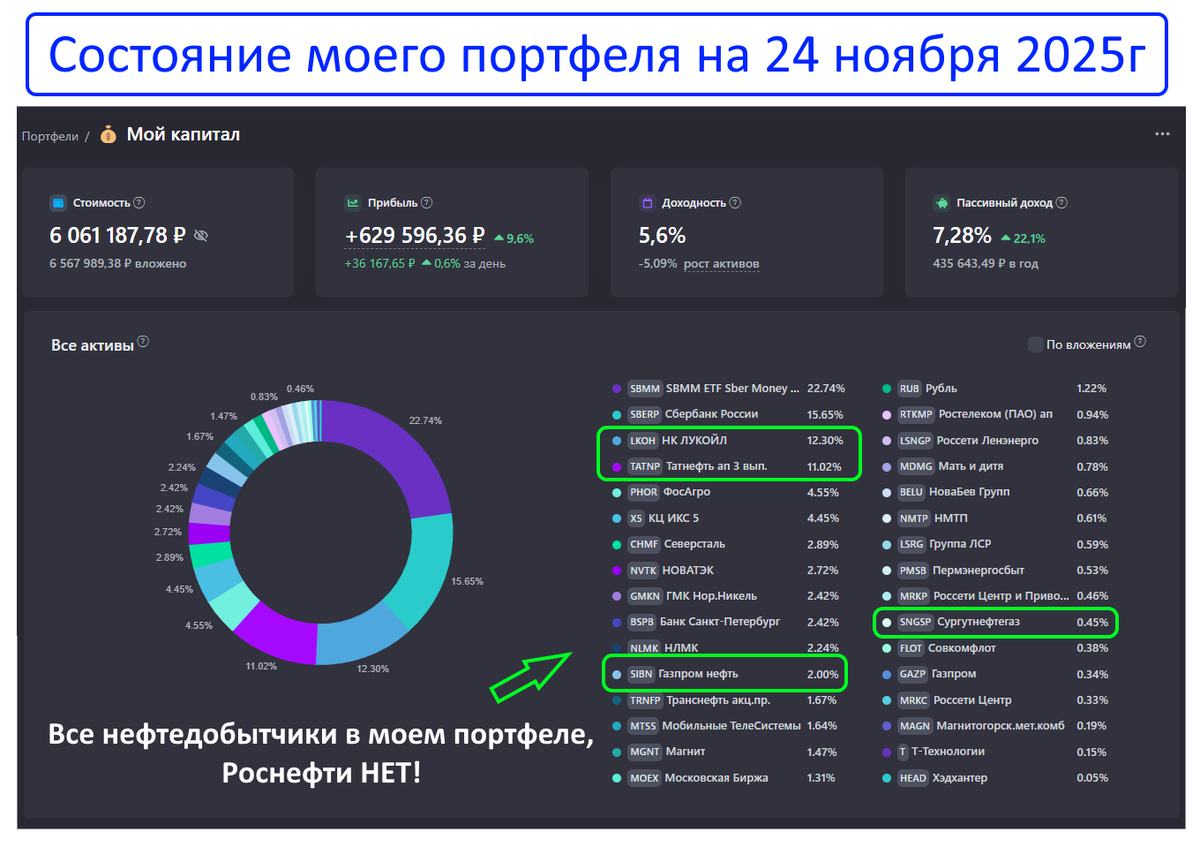This screenshot has width=1200, height=847.
Task: Click the SBERP ticker badge
Action: pyautogui.click(x=645, y=414)
